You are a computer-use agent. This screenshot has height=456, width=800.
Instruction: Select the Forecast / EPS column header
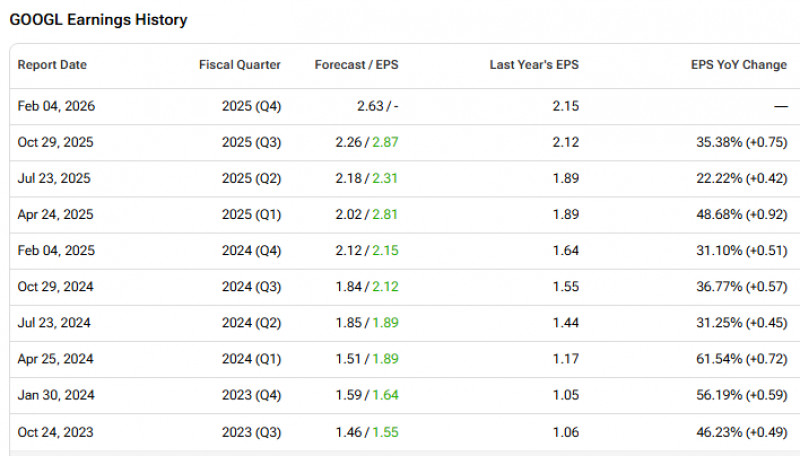click(x=356, y=65)
